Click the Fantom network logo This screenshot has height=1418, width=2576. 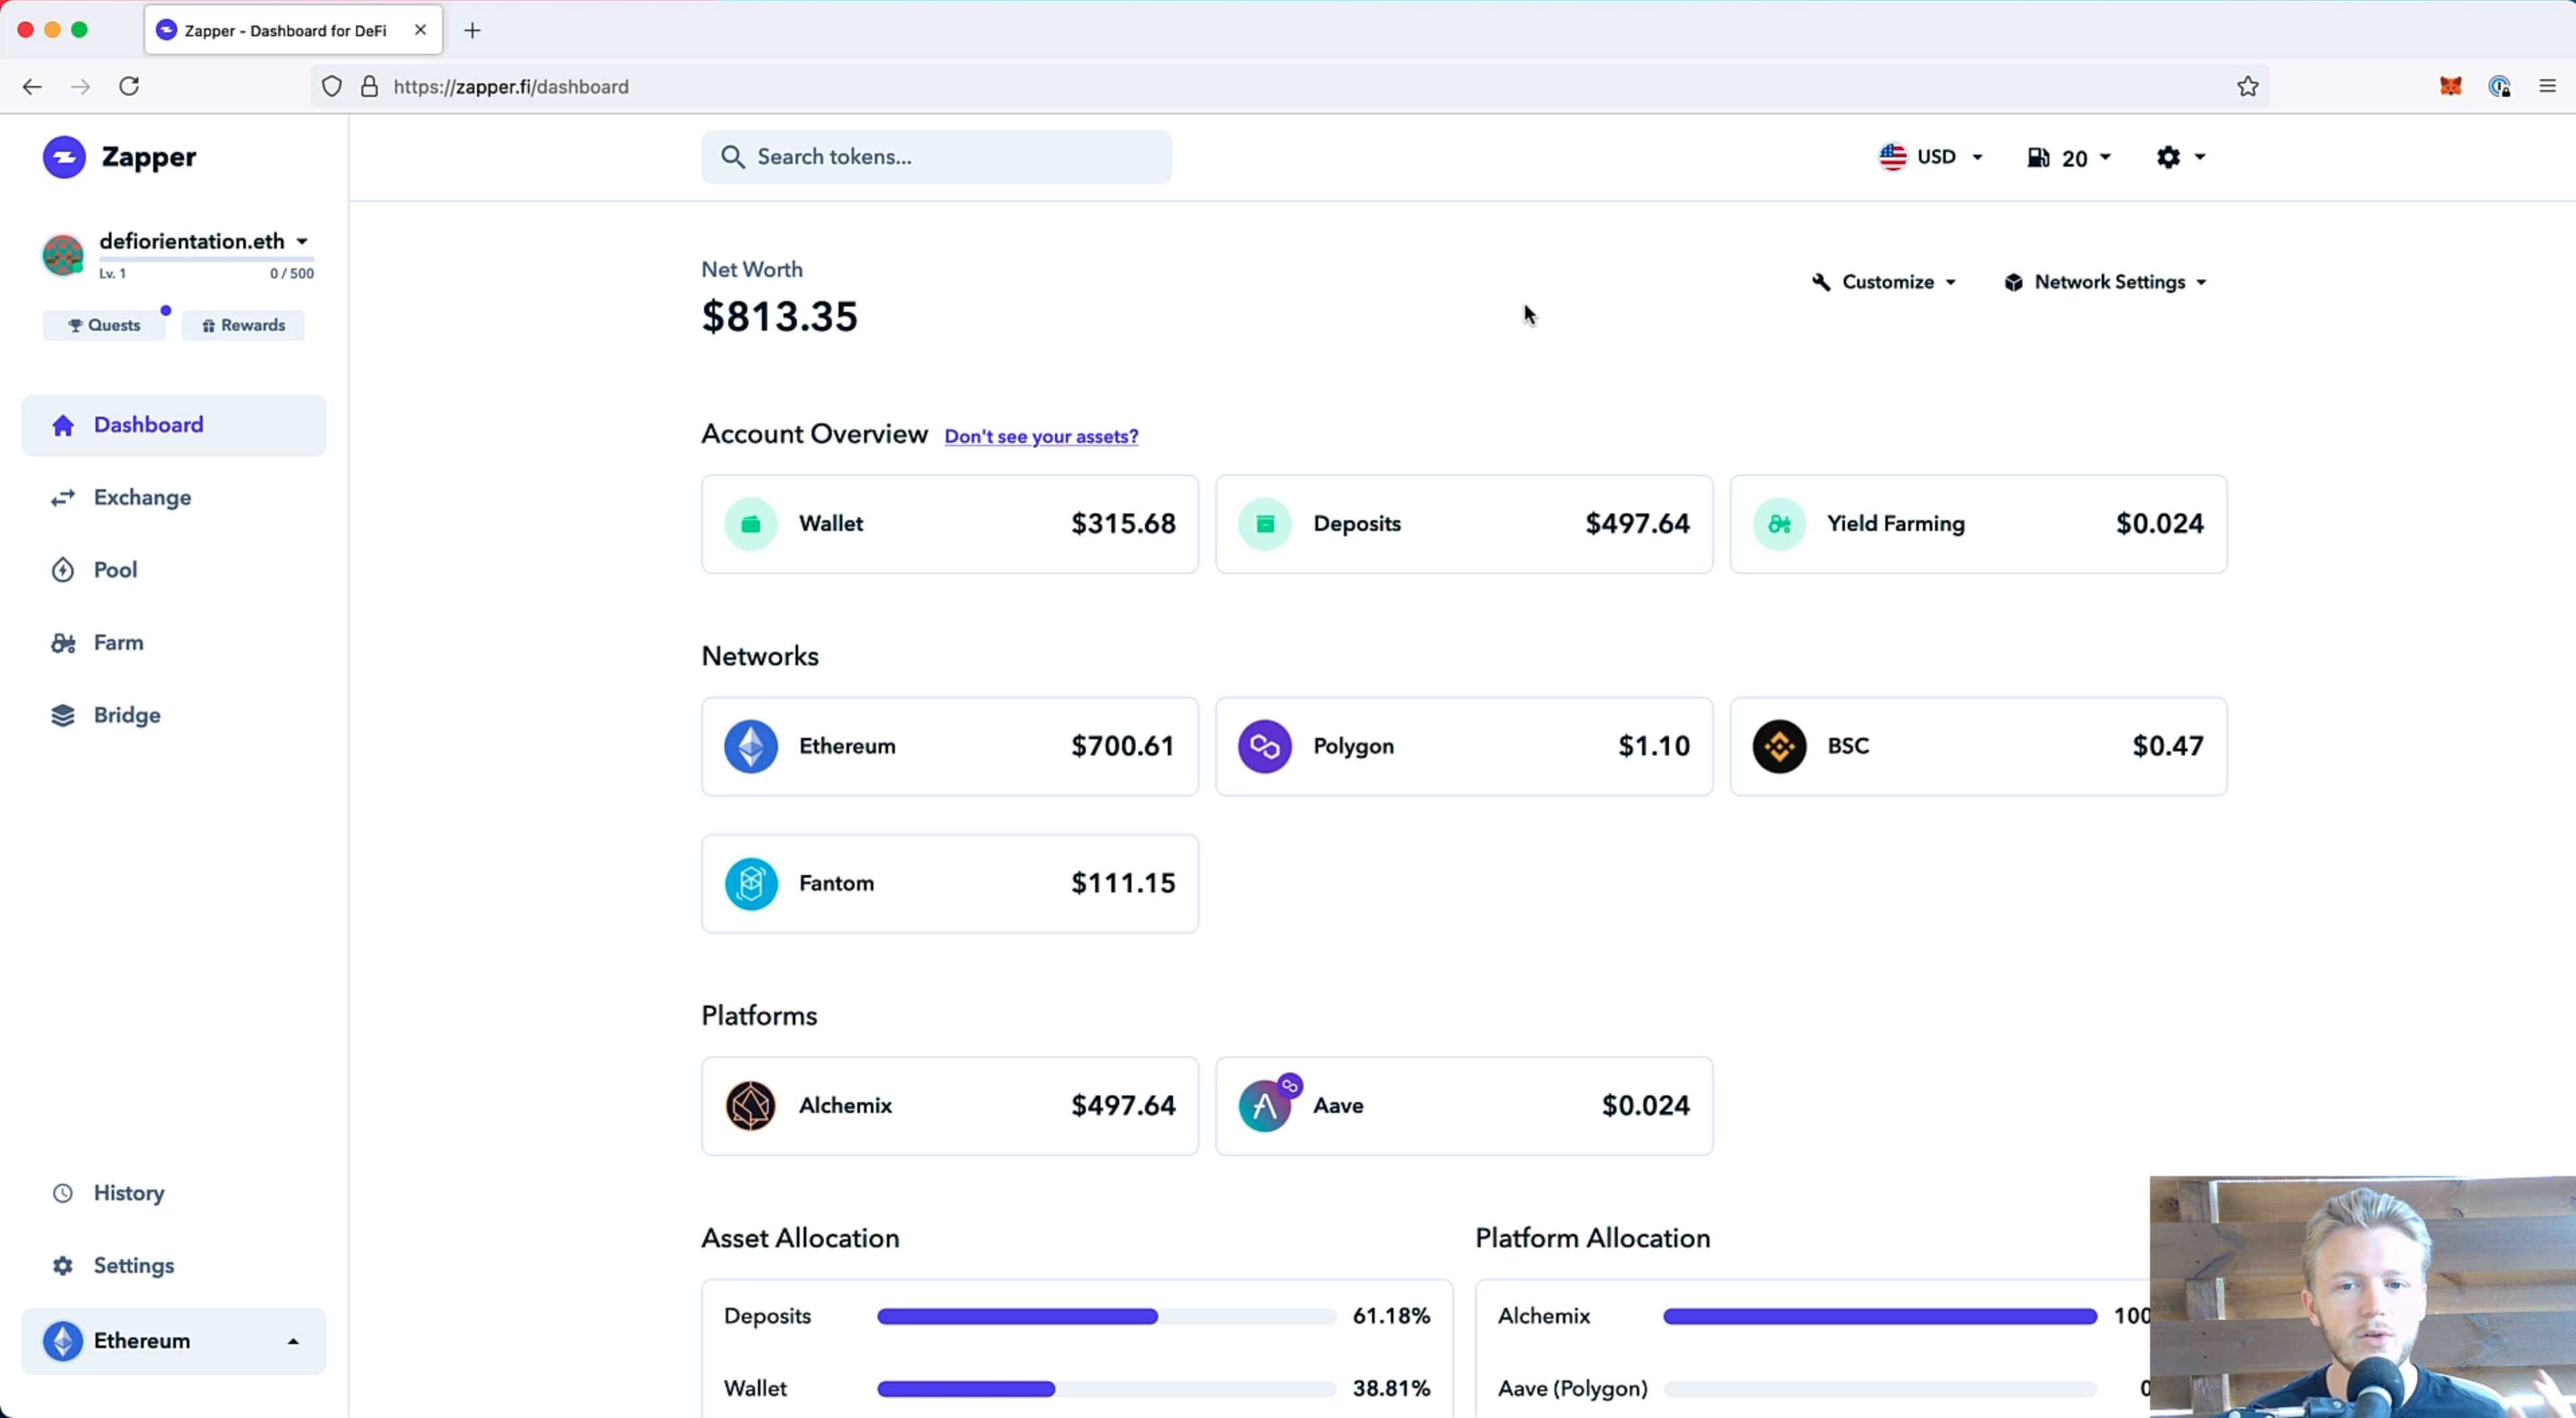coord(750,883)
